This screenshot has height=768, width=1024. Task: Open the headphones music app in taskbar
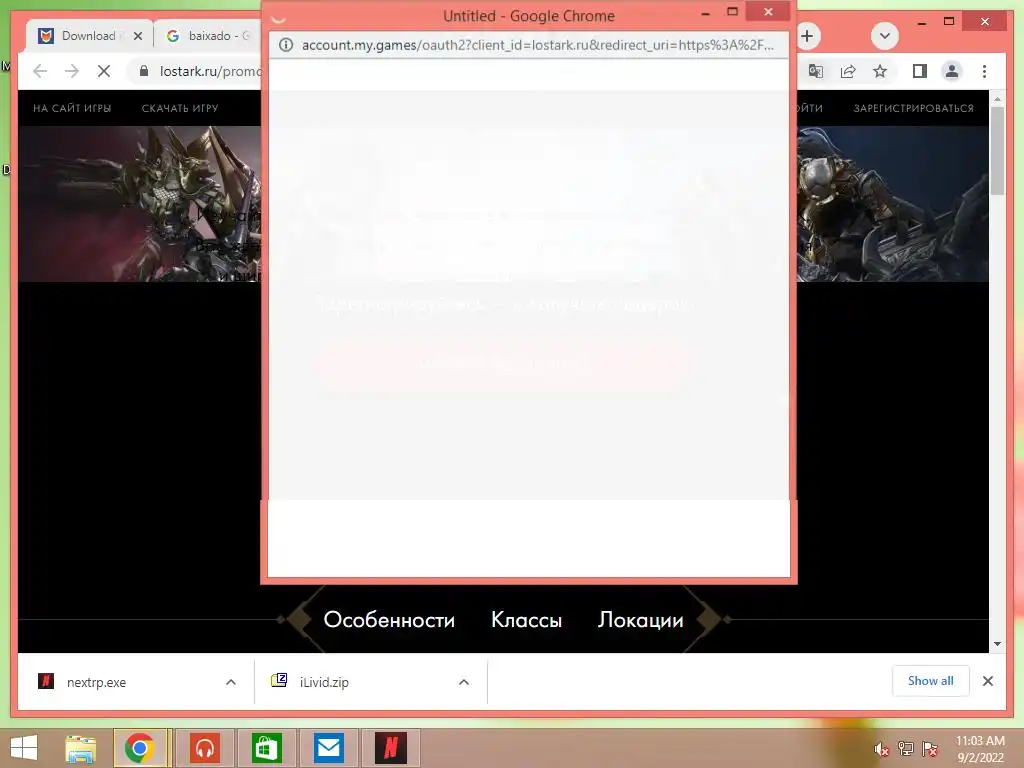205,748
